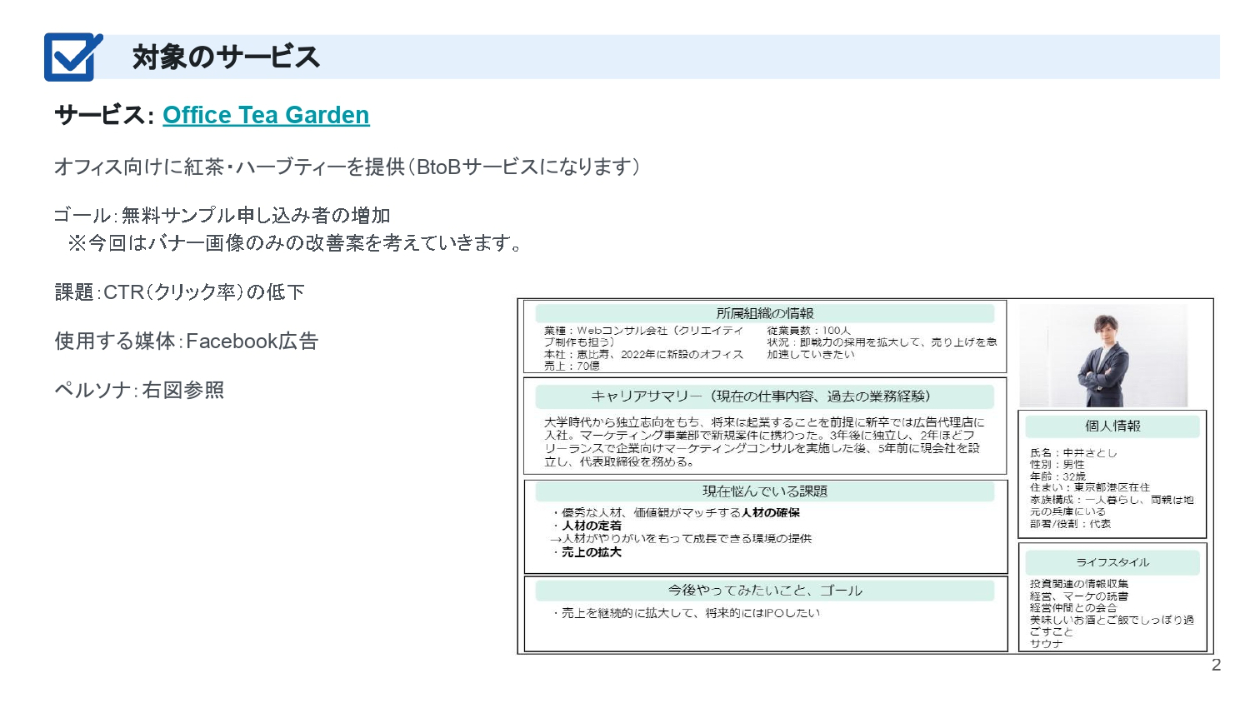Click the 所属組織の情報 section header

coord(765,313)
